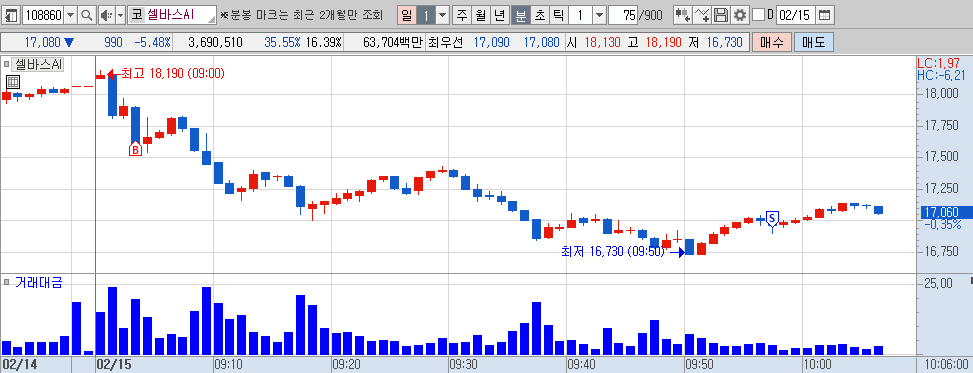The image size is (973, 373).
Task: Open the stock code history dropdown
Action: coord(71,15)
